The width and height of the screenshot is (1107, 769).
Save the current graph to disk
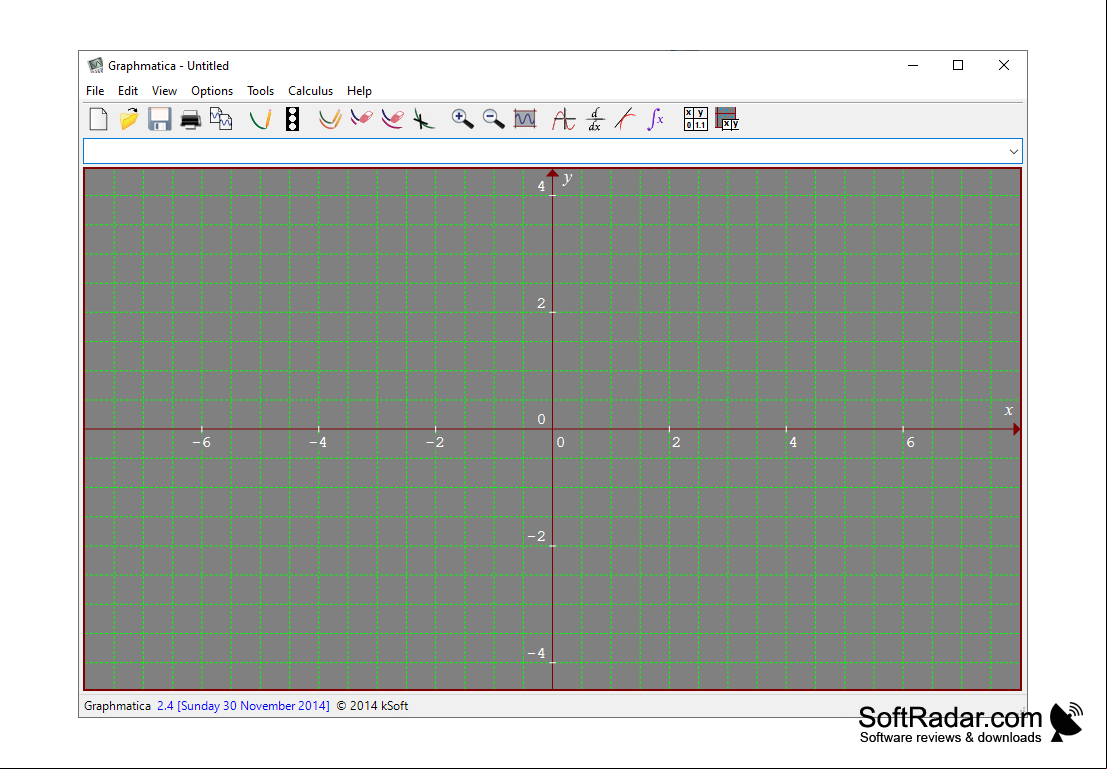[x=160, y=119]
